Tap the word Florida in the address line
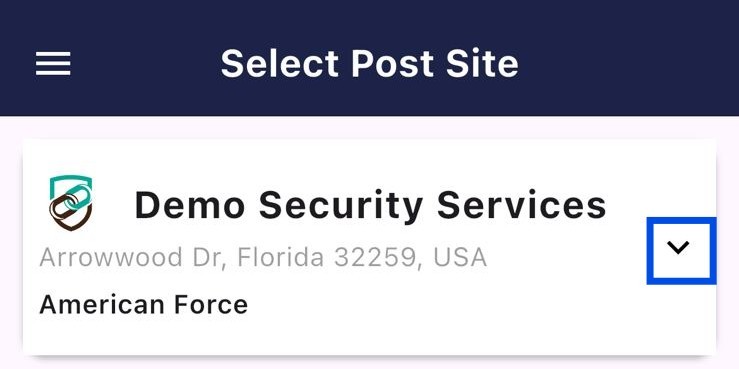This screenshot has height=369, width=739. pyautogui.click(x=280, y=257)
